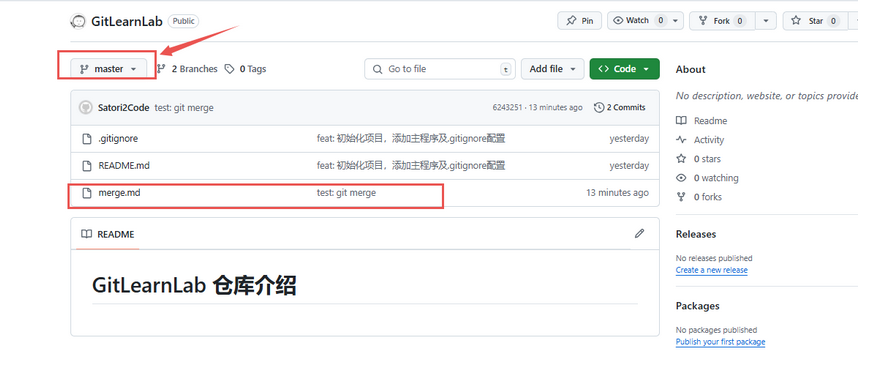Click fork icon beside 0 forks
The image size is (871, 371).
(x=681, y=197)
